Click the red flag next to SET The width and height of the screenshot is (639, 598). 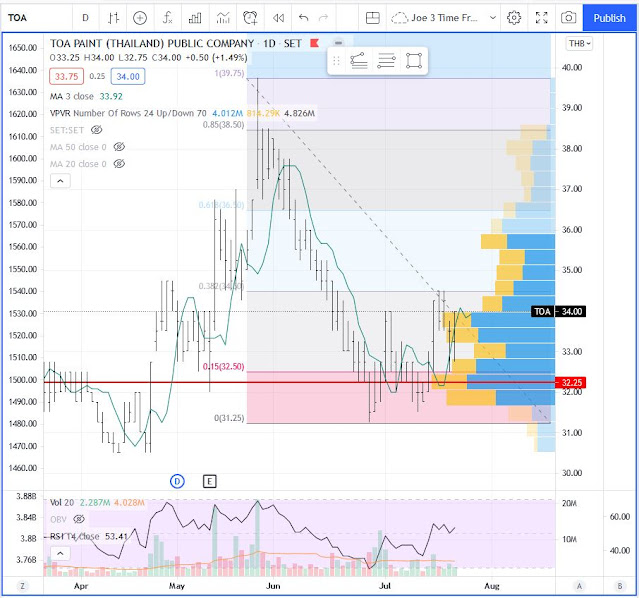[314, 43]
